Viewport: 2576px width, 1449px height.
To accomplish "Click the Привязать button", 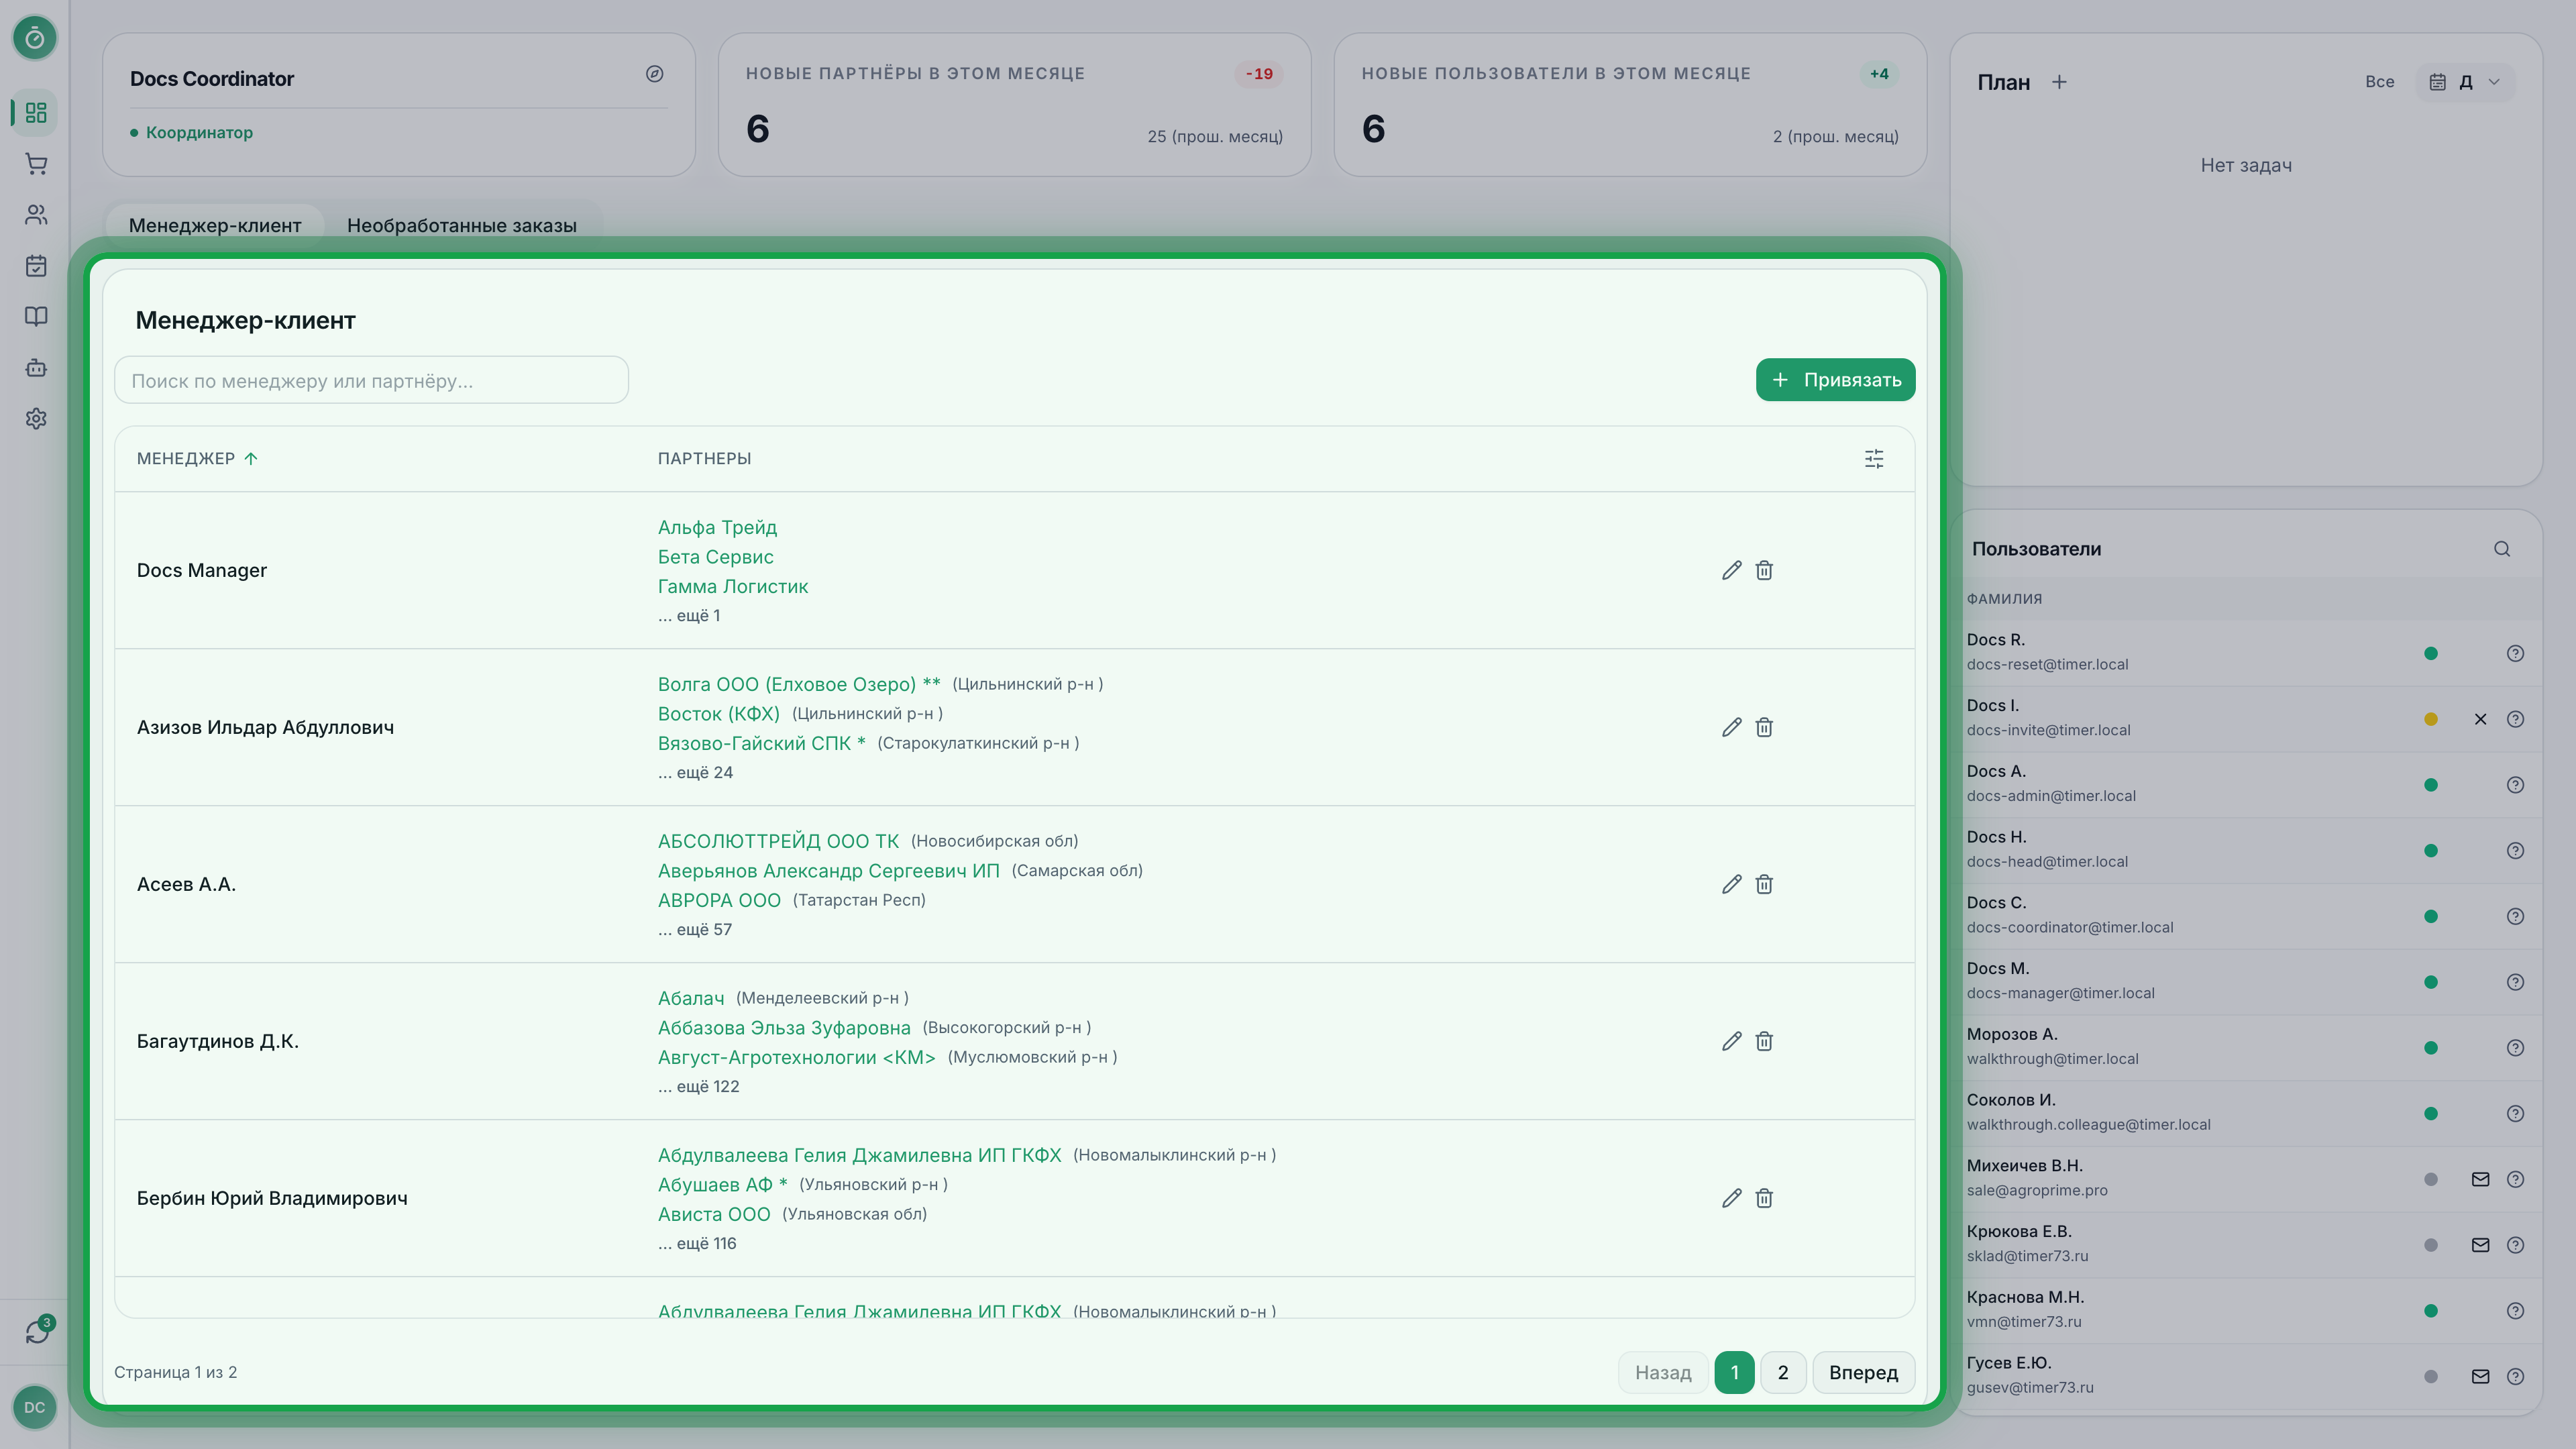I will point(1835,380).
